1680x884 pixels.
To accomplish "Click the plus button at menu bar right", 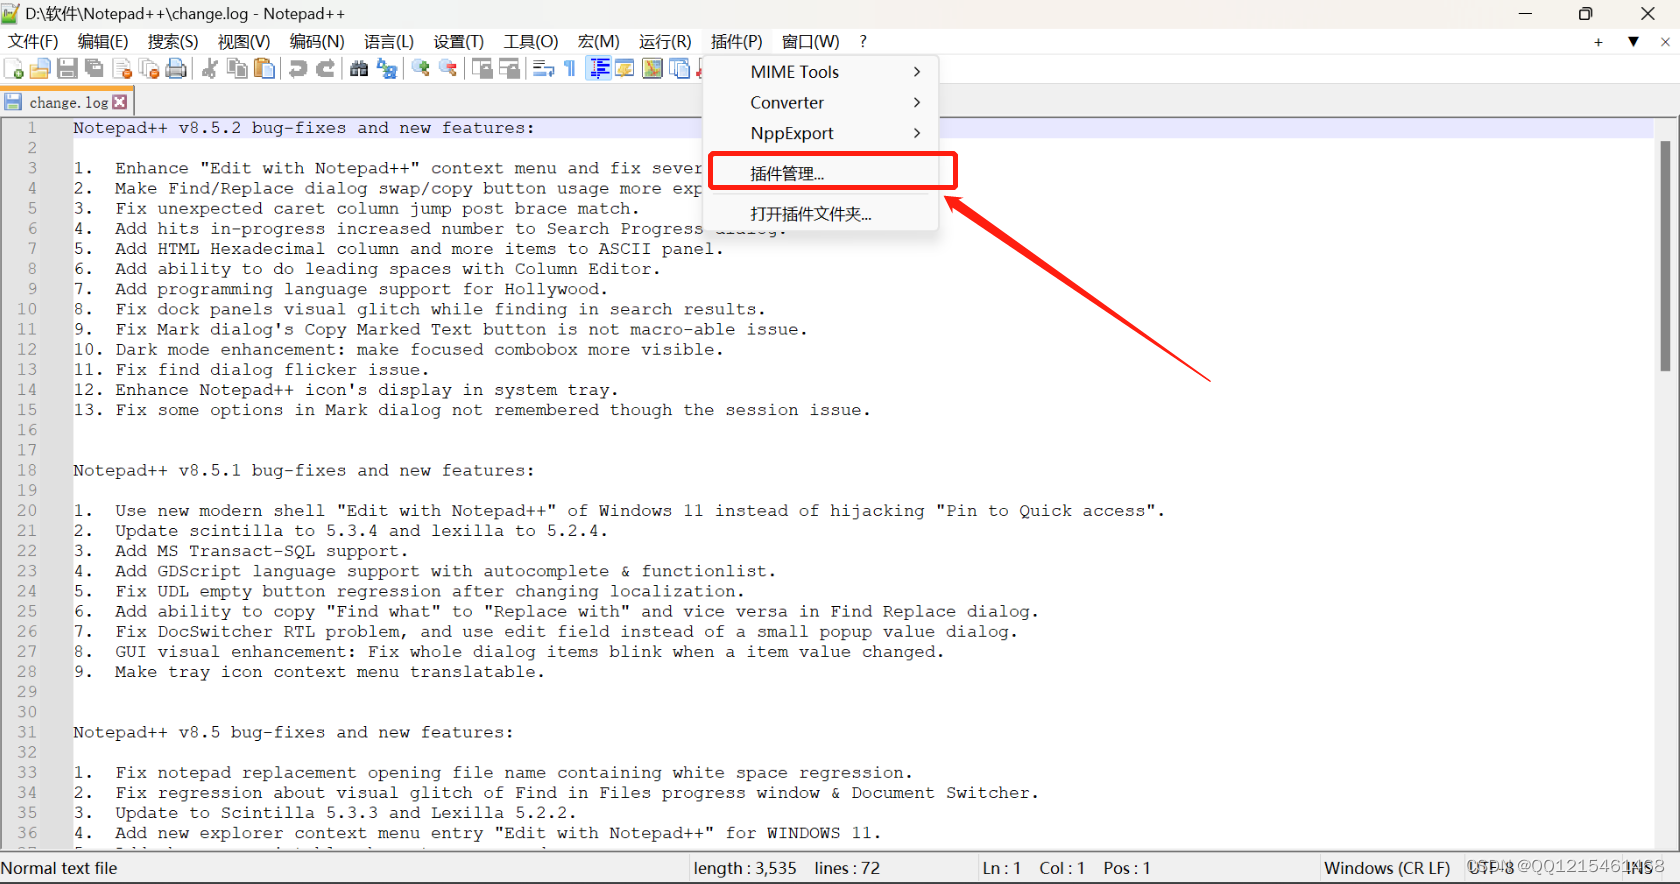I will click(x=1598, y=42).
